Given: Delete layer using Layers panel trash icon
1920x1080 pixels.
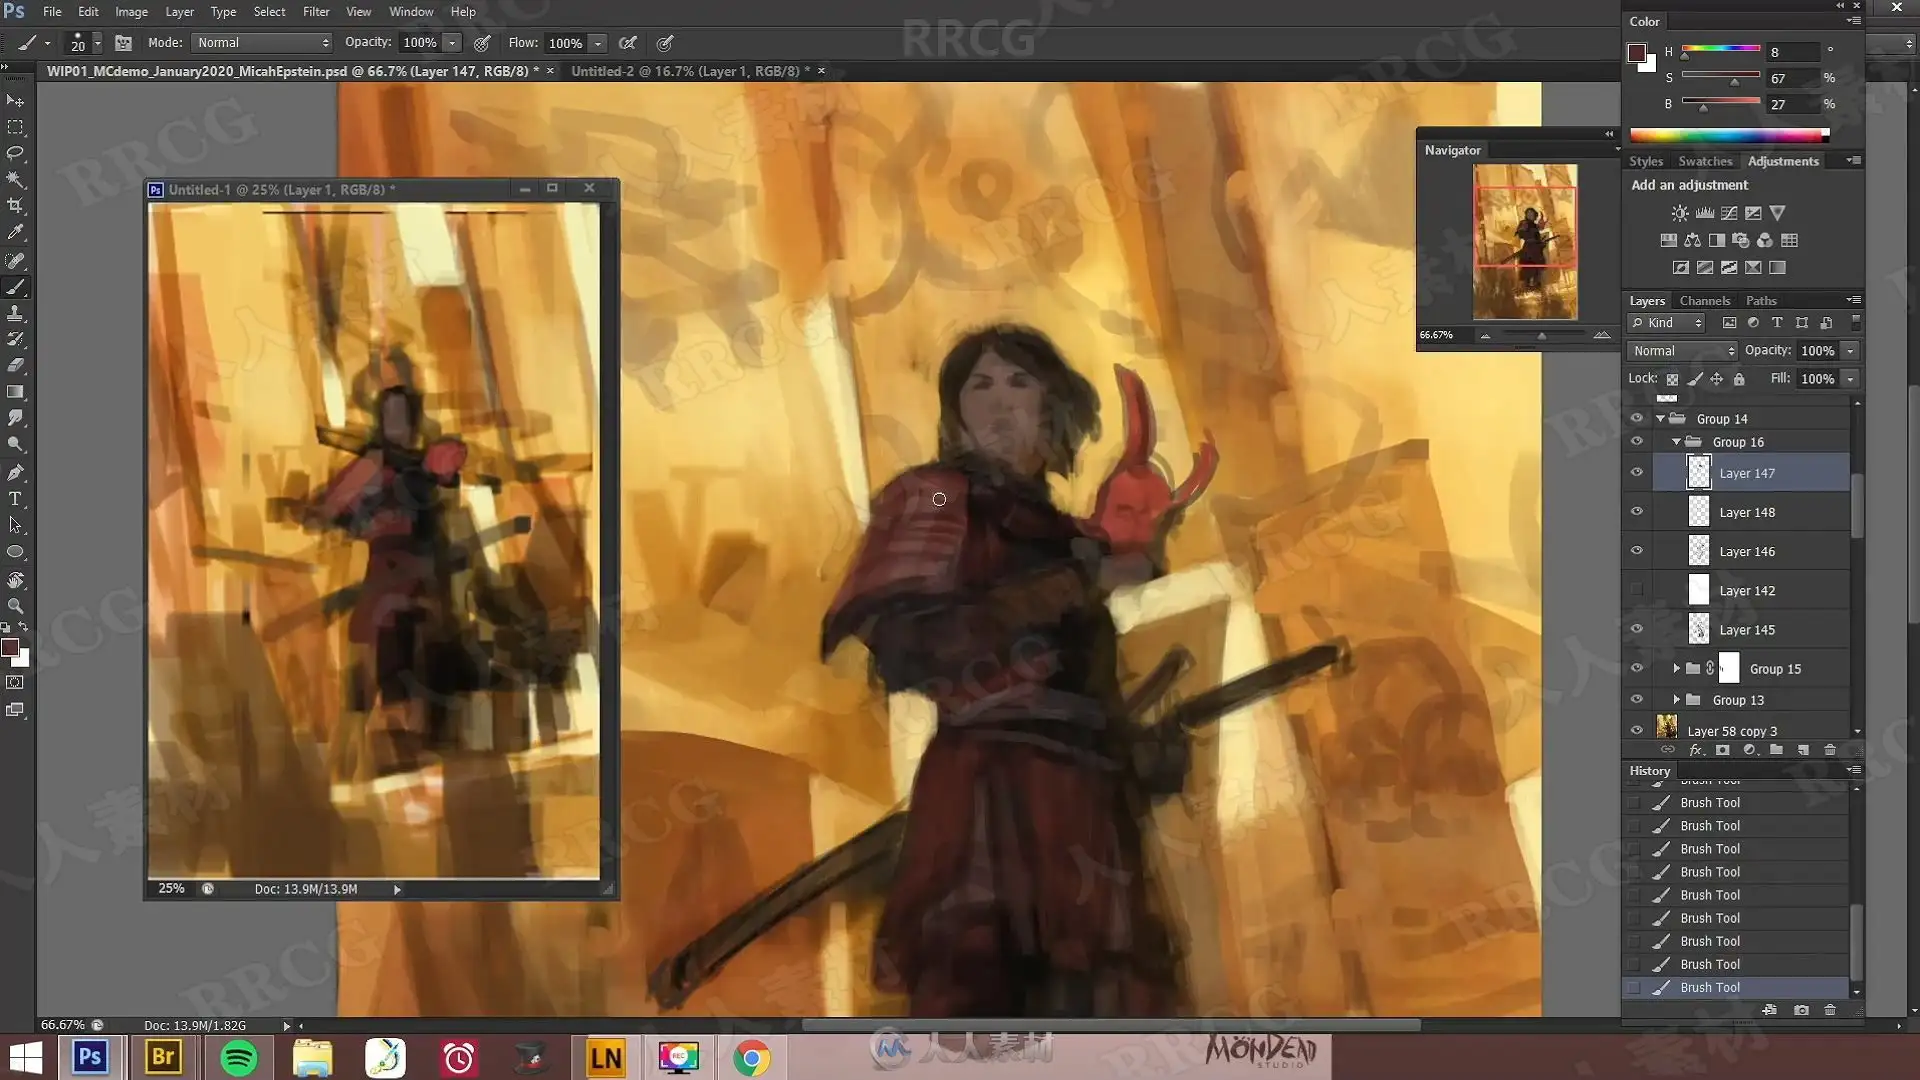Looking at the screenshot, I should [x=1830, y=750].
